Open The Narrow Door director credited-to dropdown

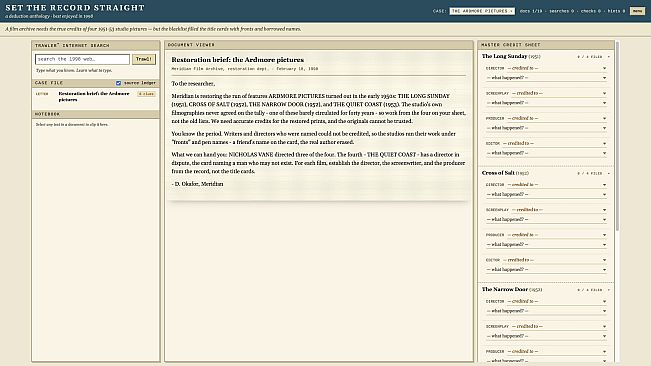point(557,301)
